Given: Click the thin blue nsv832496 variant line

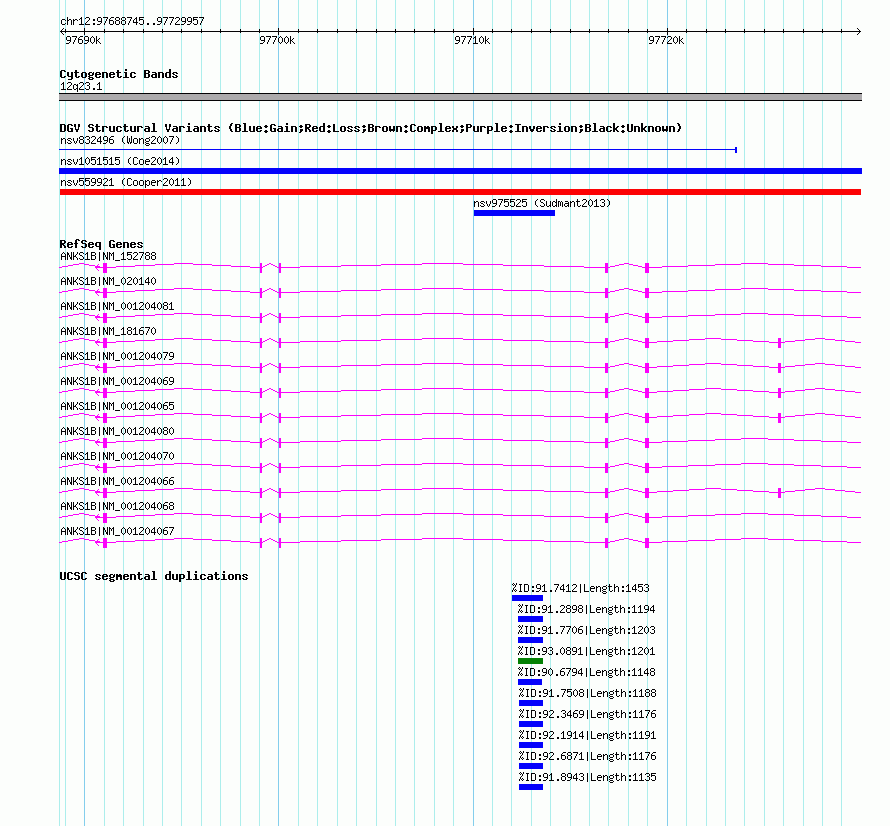Looking at the screenshot, I should (398, 150).
